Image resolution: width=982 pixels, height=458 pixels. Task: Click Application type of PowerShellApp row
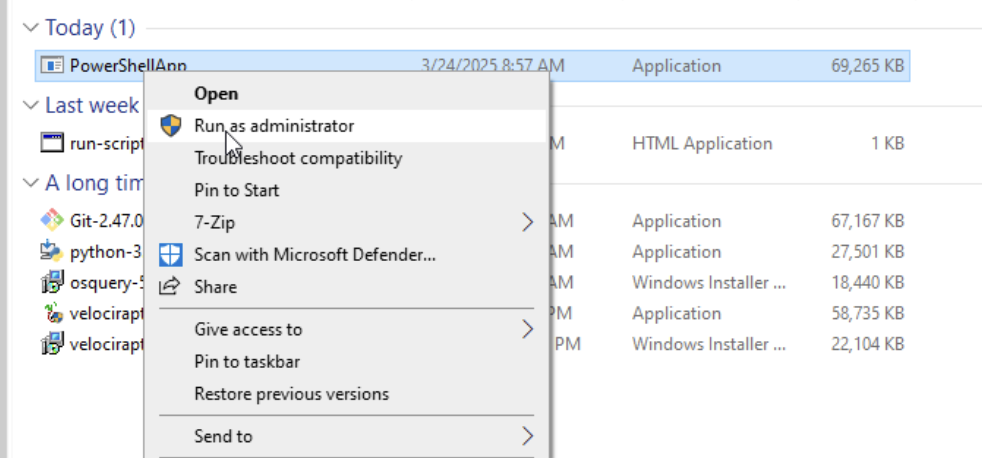tap(676, 66)
